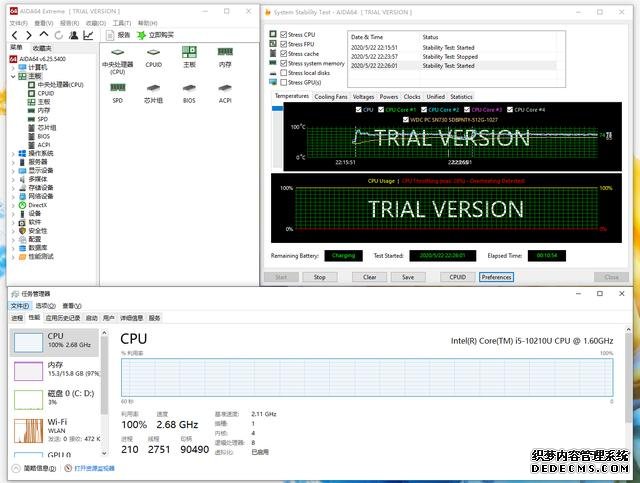Screen dimensions: 640x483
Task: Open the BIOS icon in content pane
Action: (x=189, y=93)
